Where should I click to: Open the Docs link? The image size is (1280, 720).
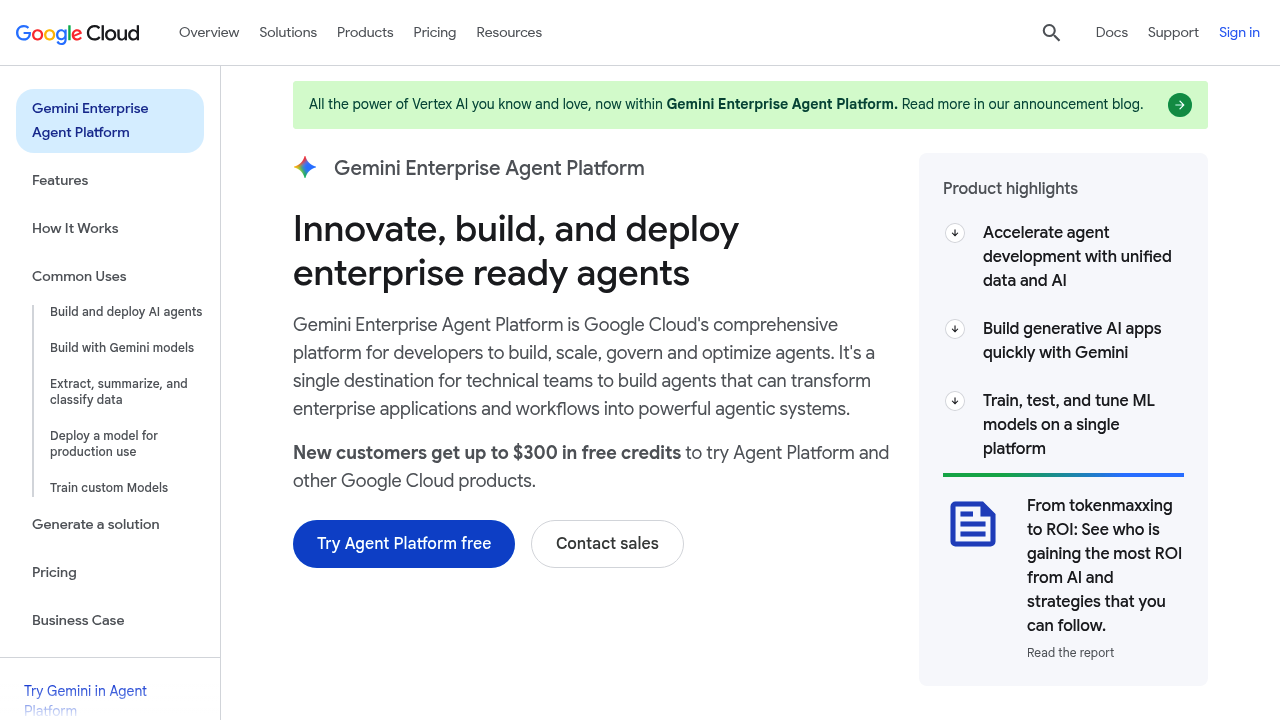coord(1112,33)
